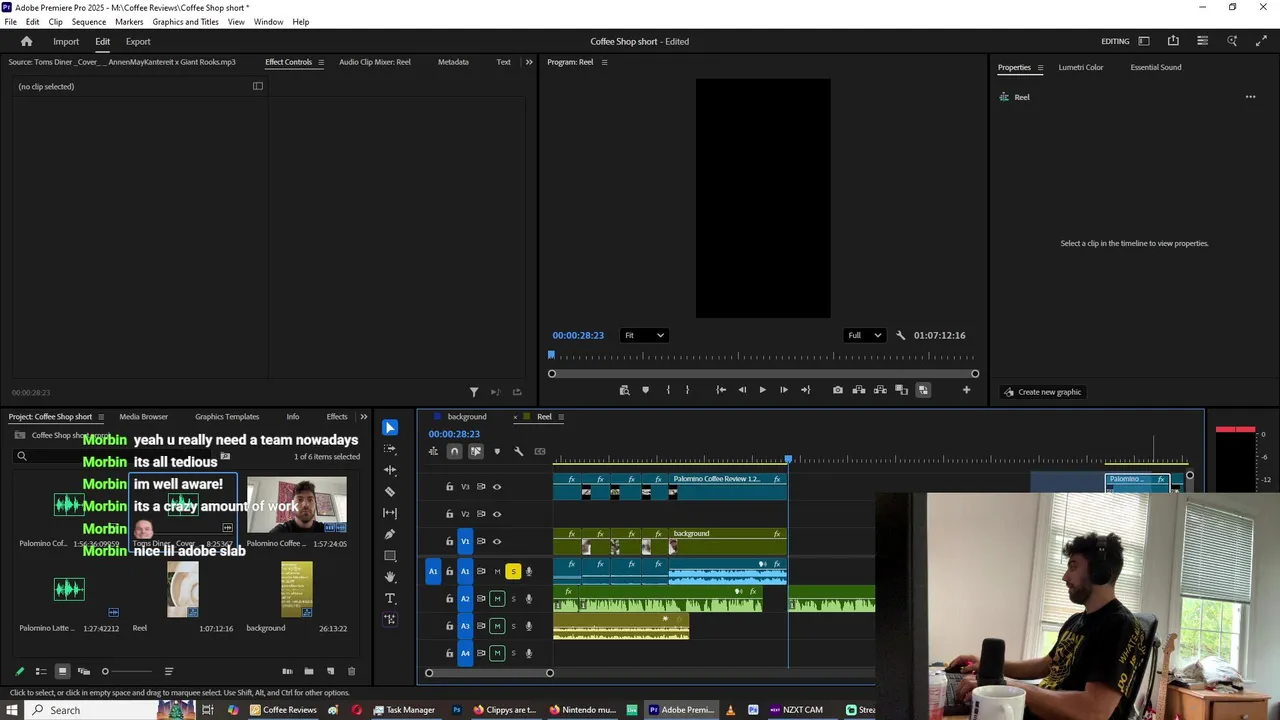Select the Razor tool
The width and height of the screenshot is (1280, 720).
tap(390, 492)
